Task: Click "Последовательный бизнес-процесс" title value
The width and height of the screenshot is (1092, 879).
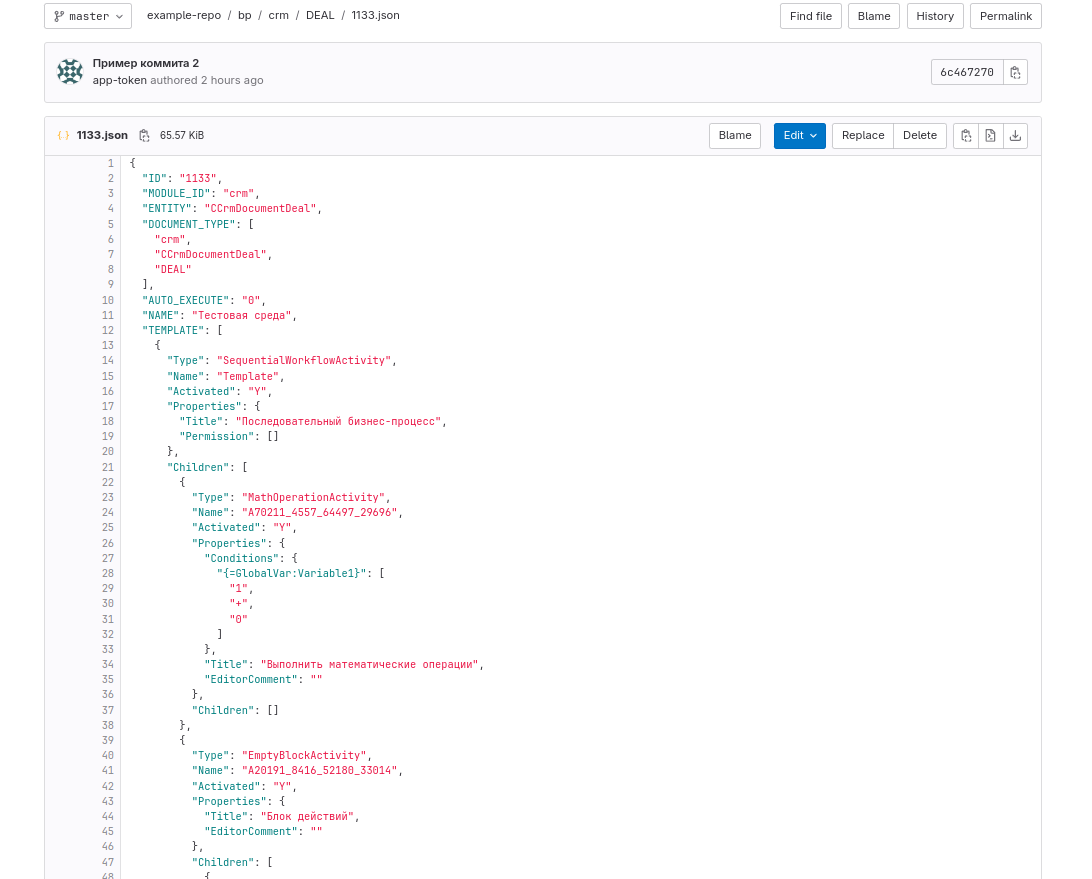Action: (338, 421)
